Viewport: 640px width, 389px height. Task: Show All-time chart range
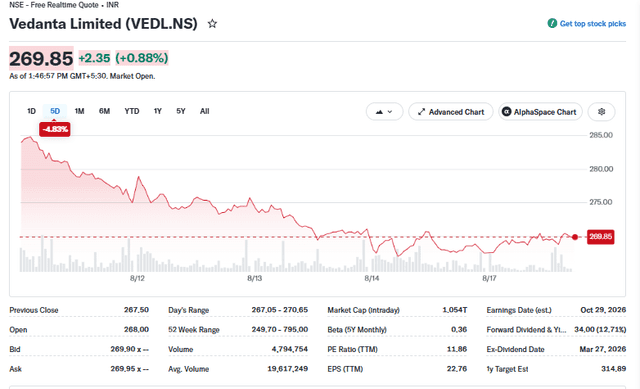coord(204,111)
